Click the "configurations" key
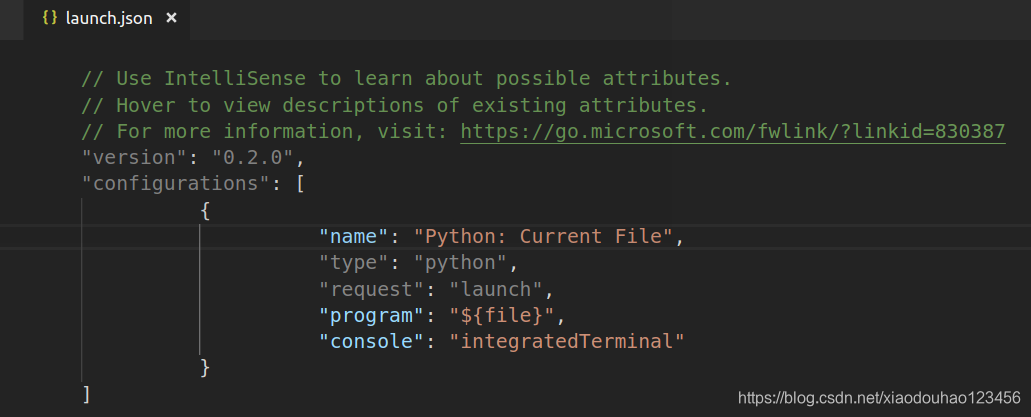1031x417 pixels. (176, 184)
